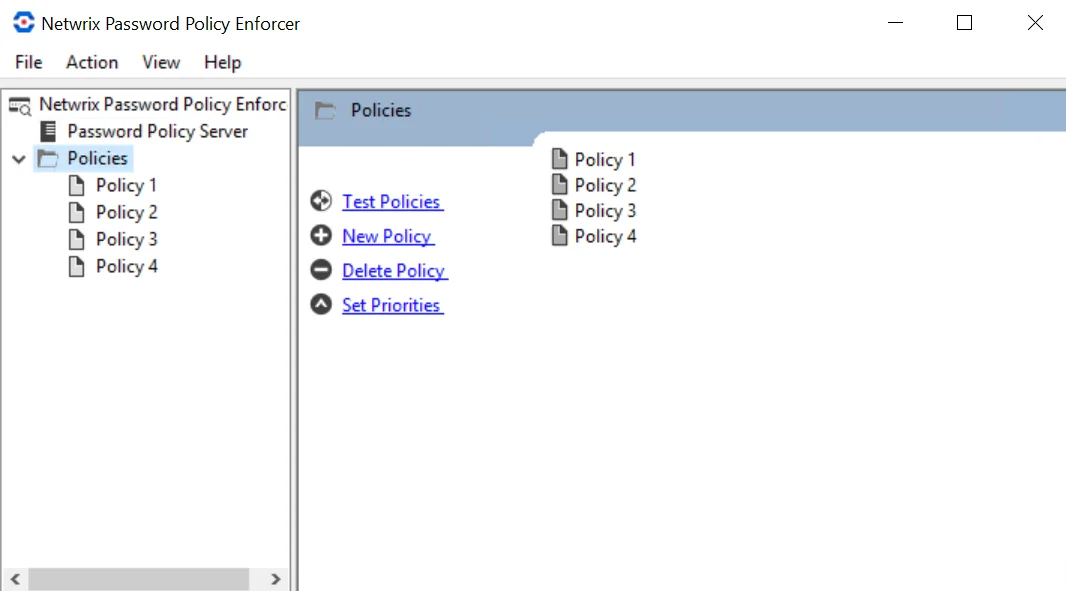Click the Policies folder icon in tree

[48, 159]
